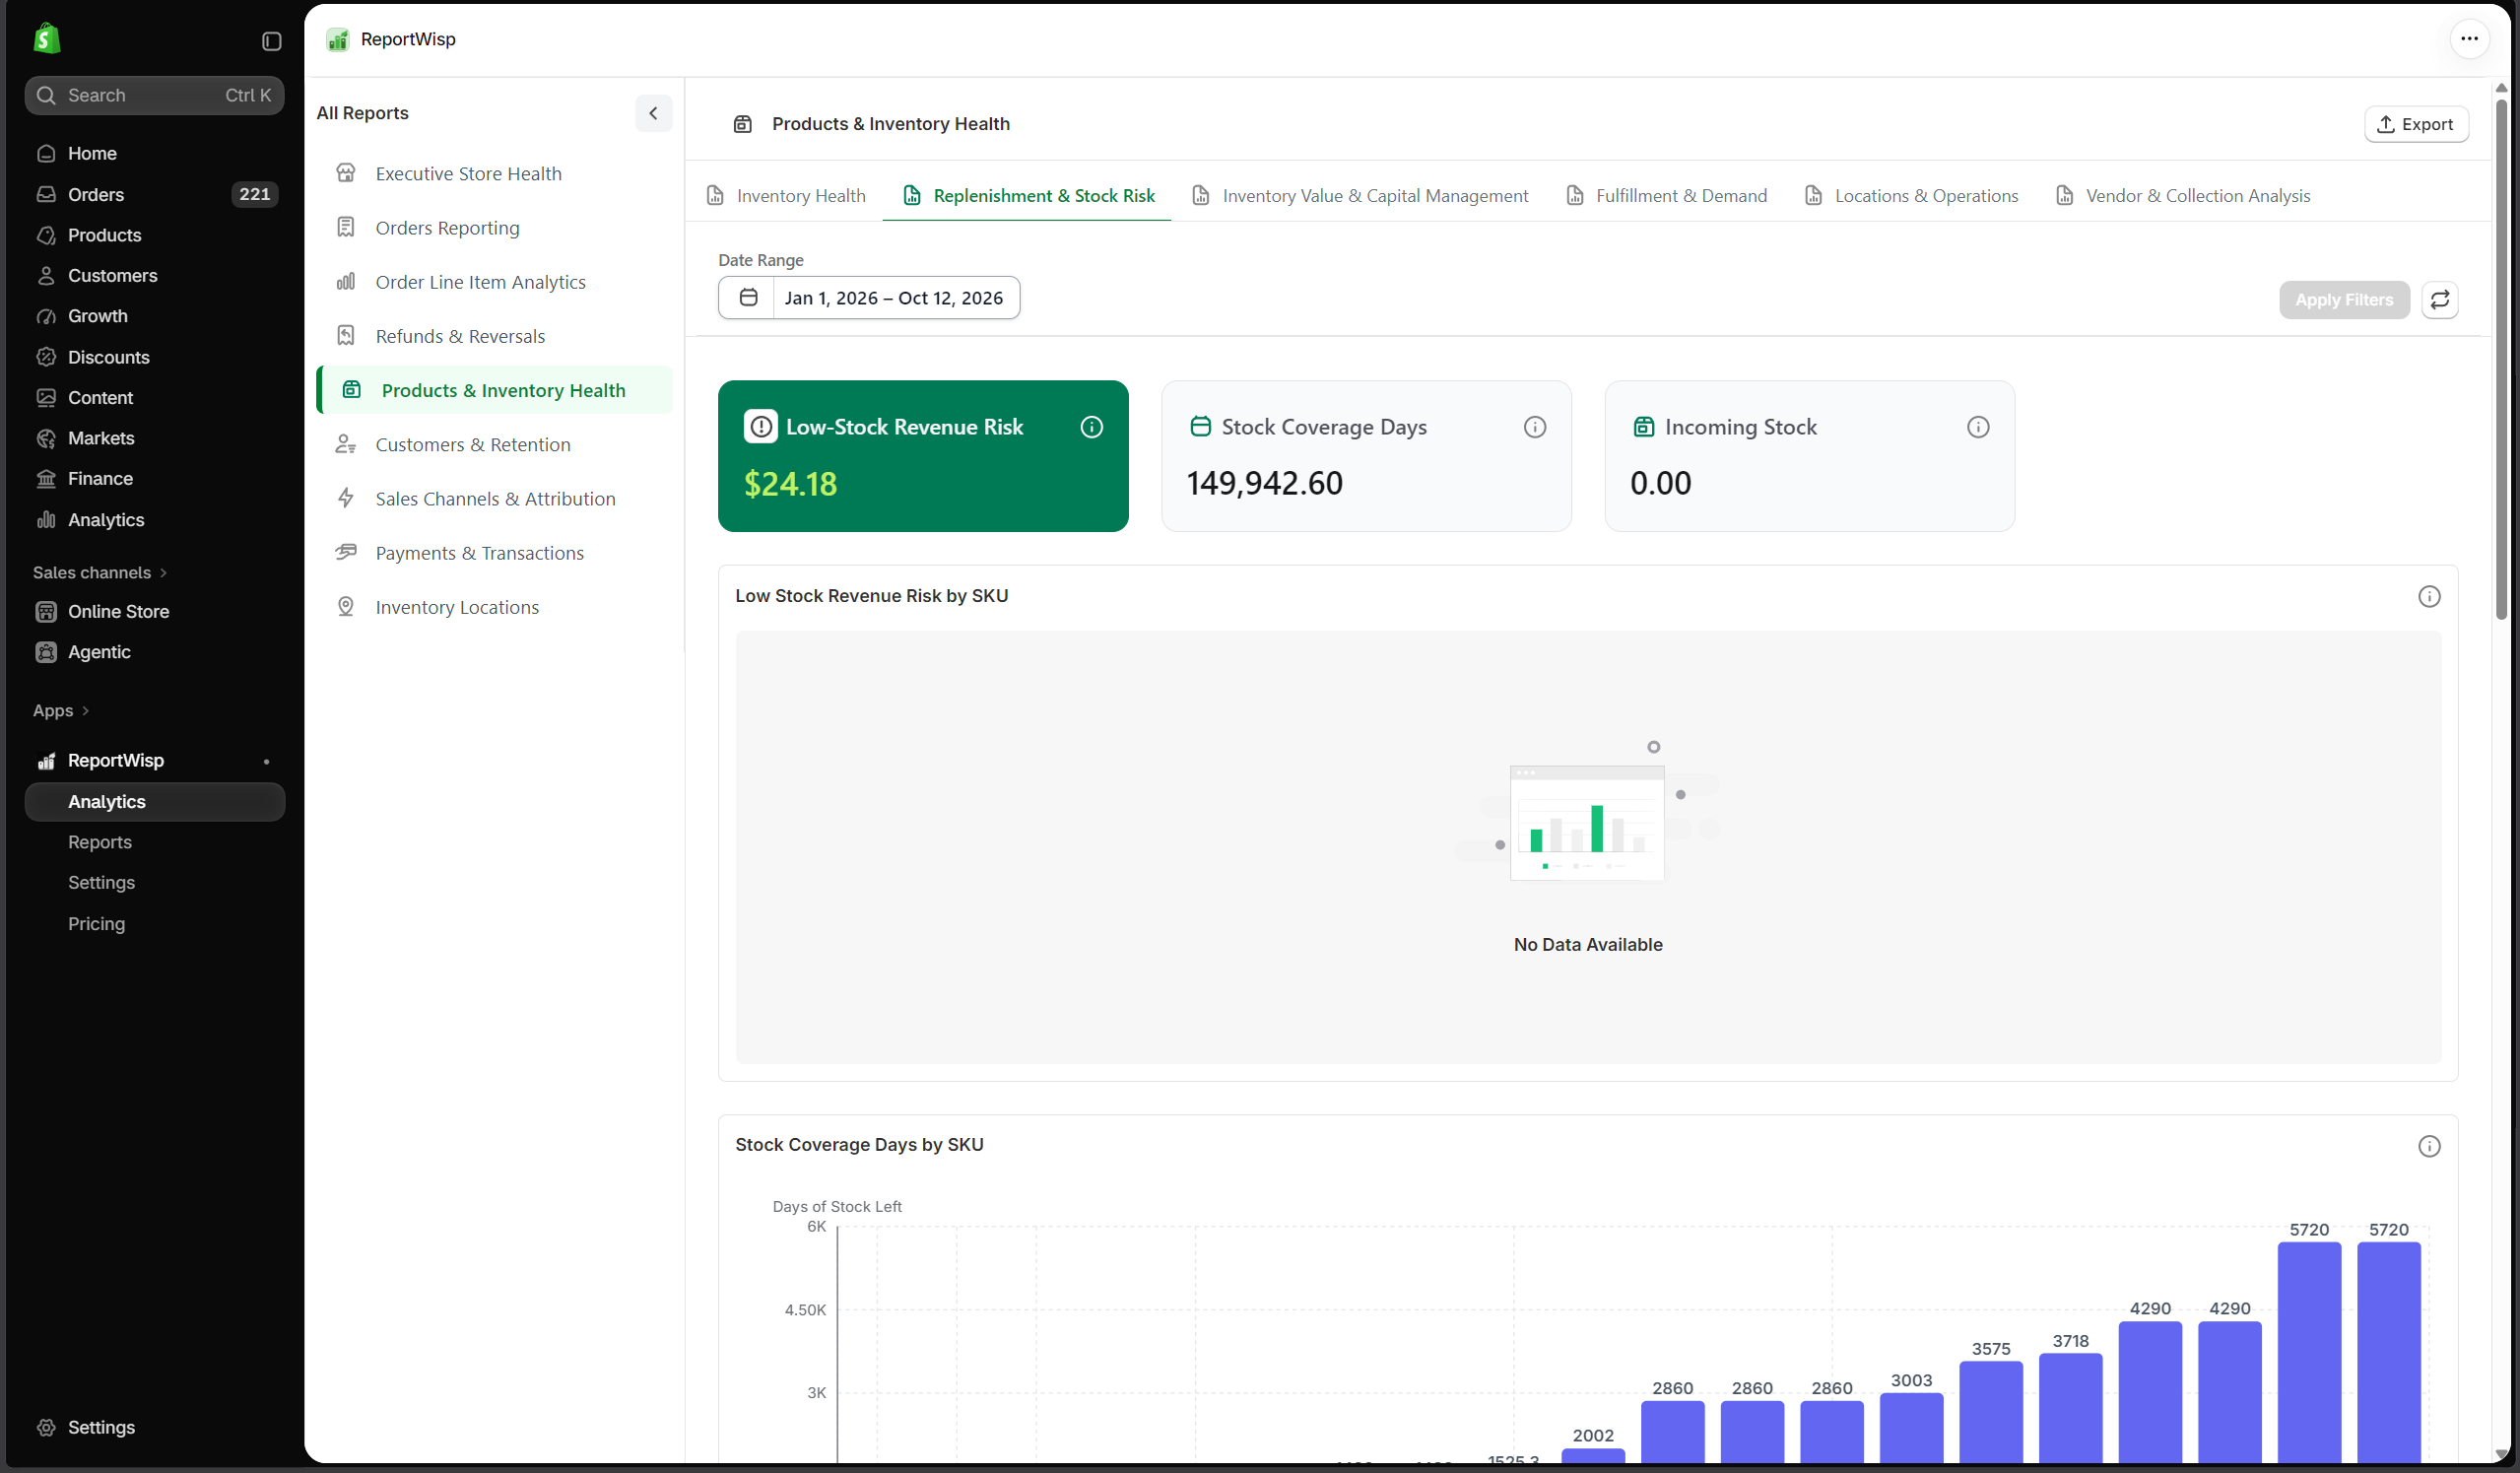This screenshot has height=1473, width=2520.
Task: Switch to Fulfillment & Demand tab
Action: (1666, 196)
